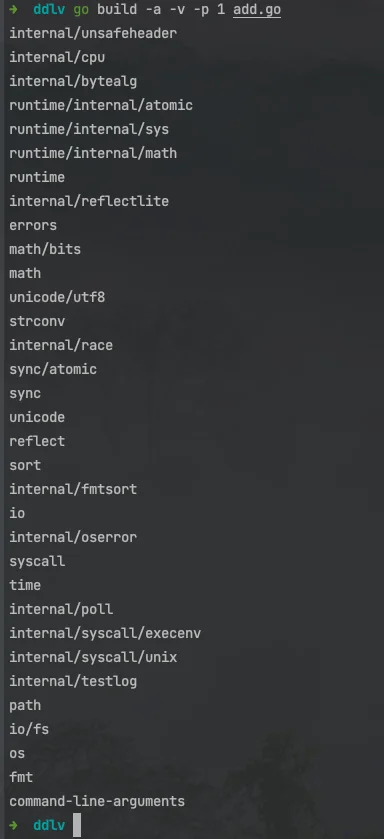Click the internal/fmtsort line
Screen dimensions: 384x839
[x=73, y=489]
